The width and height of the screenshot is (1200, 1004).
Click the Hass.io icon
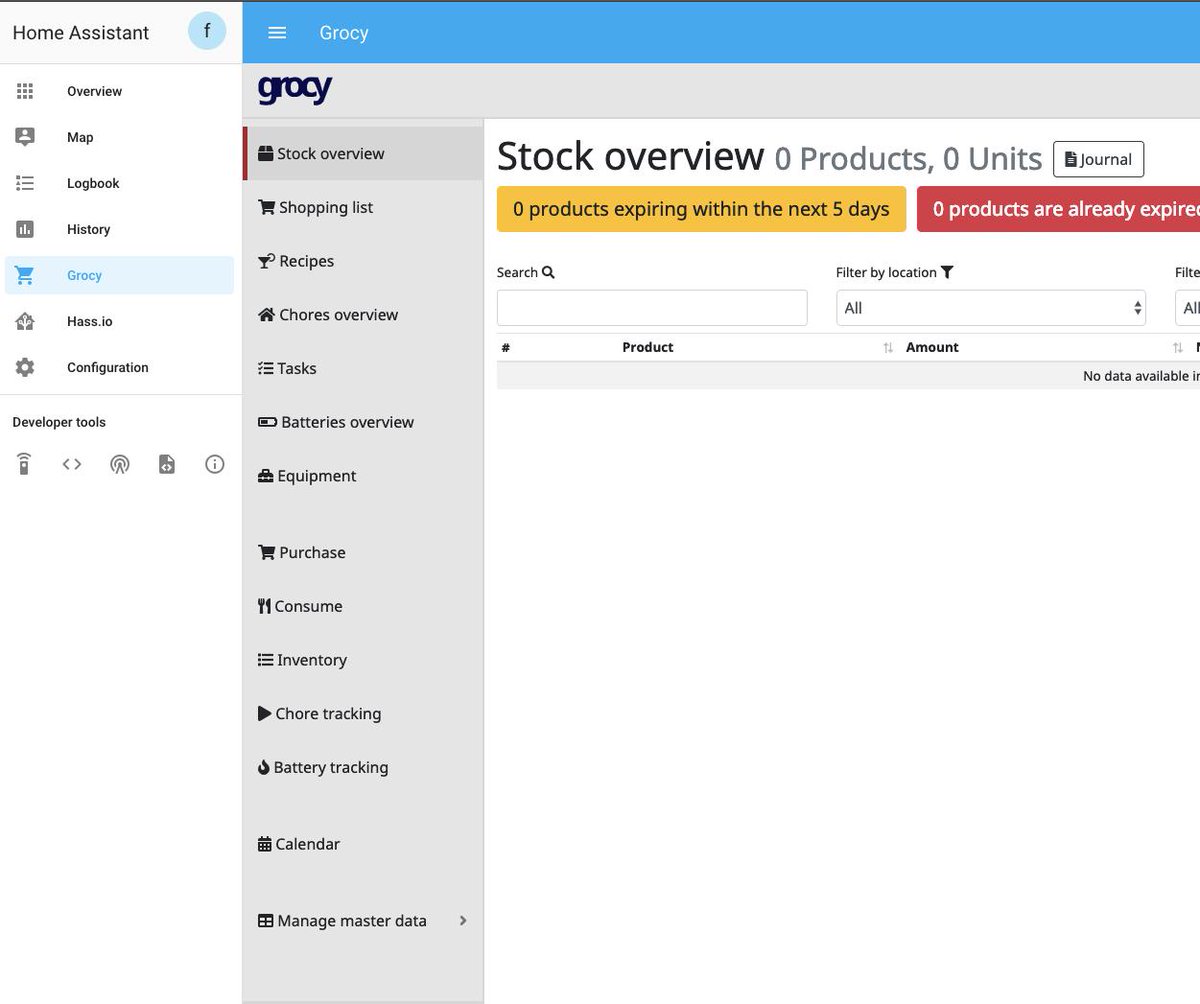pos(25,321)
